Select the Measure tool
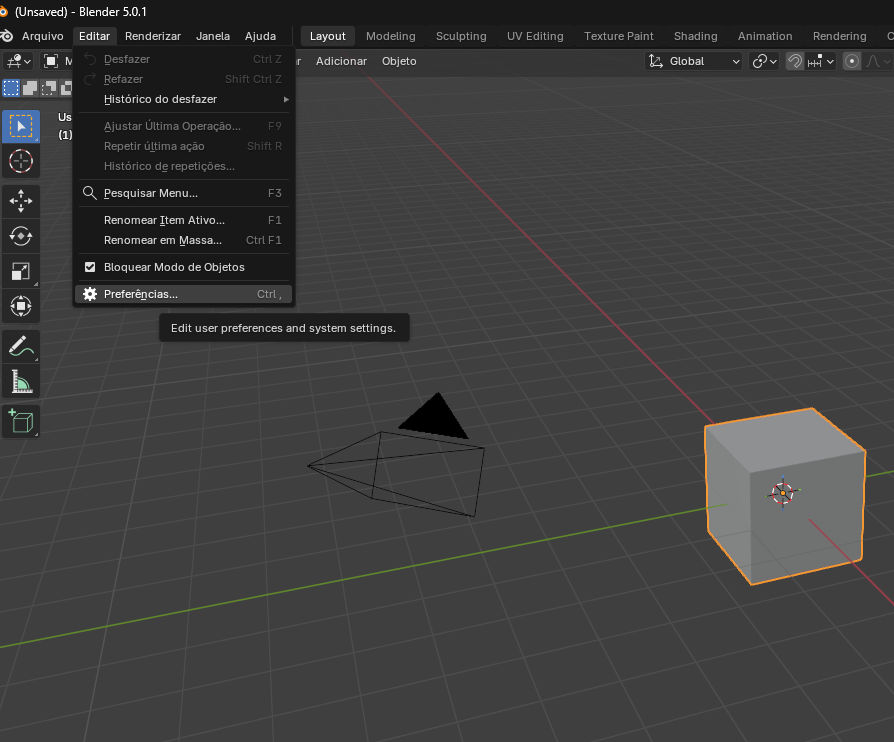The width and height of the screenshot is (894, 742). 21,381
